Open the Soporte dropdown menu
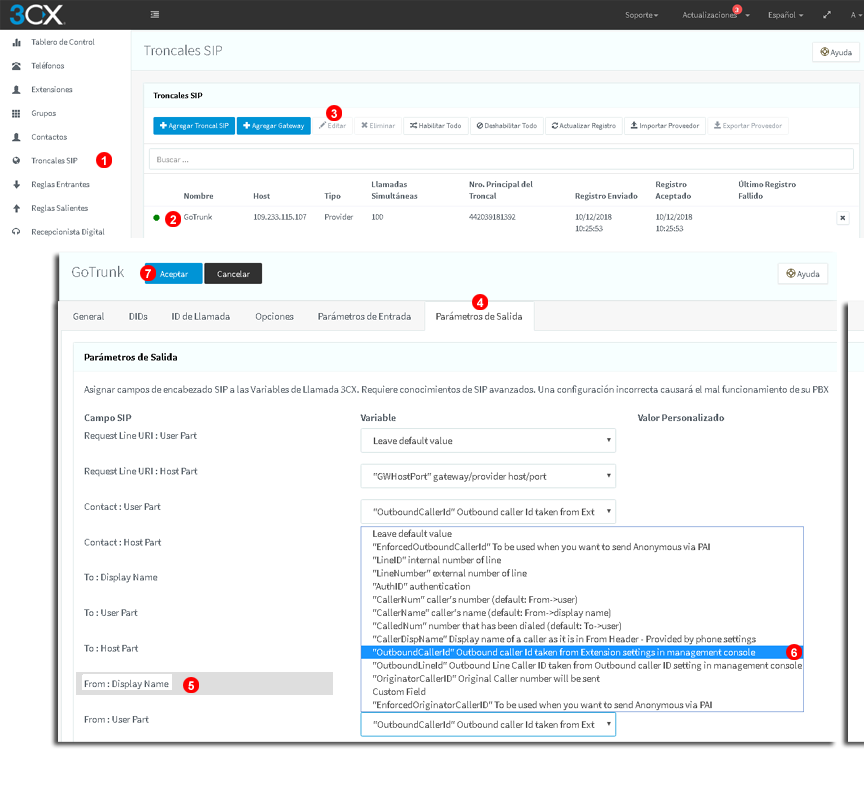Screen dimensions: 864x800 coord(641,15)
